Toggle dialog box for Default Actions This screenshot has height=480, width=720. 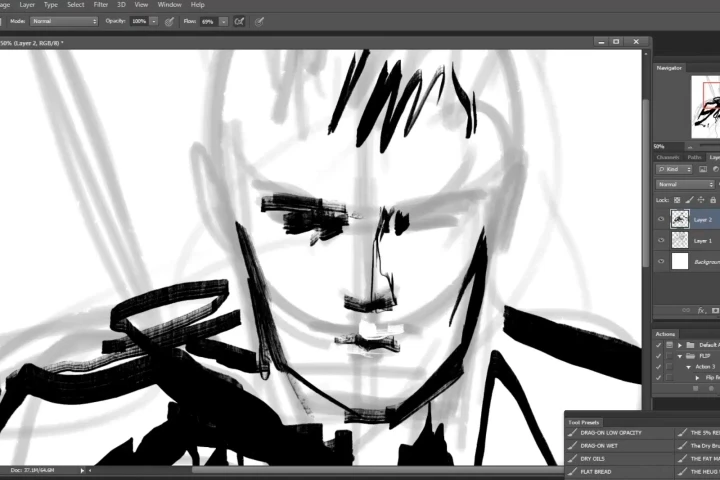669,345
